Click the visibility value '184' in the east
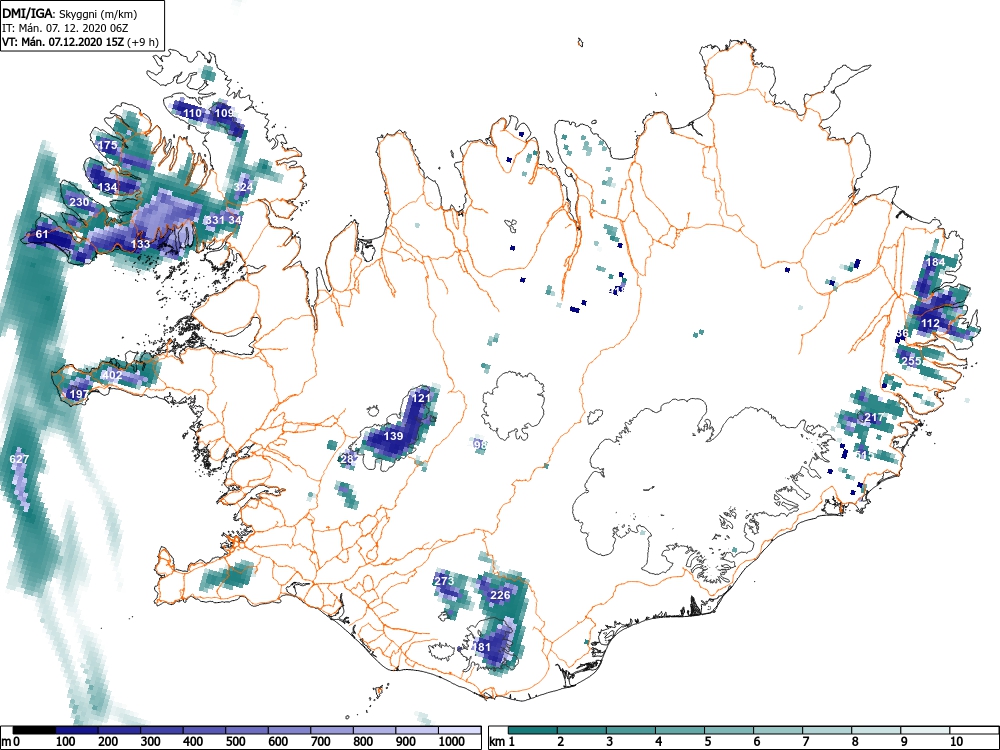The image size is (1000, 750). coord(935,262)
